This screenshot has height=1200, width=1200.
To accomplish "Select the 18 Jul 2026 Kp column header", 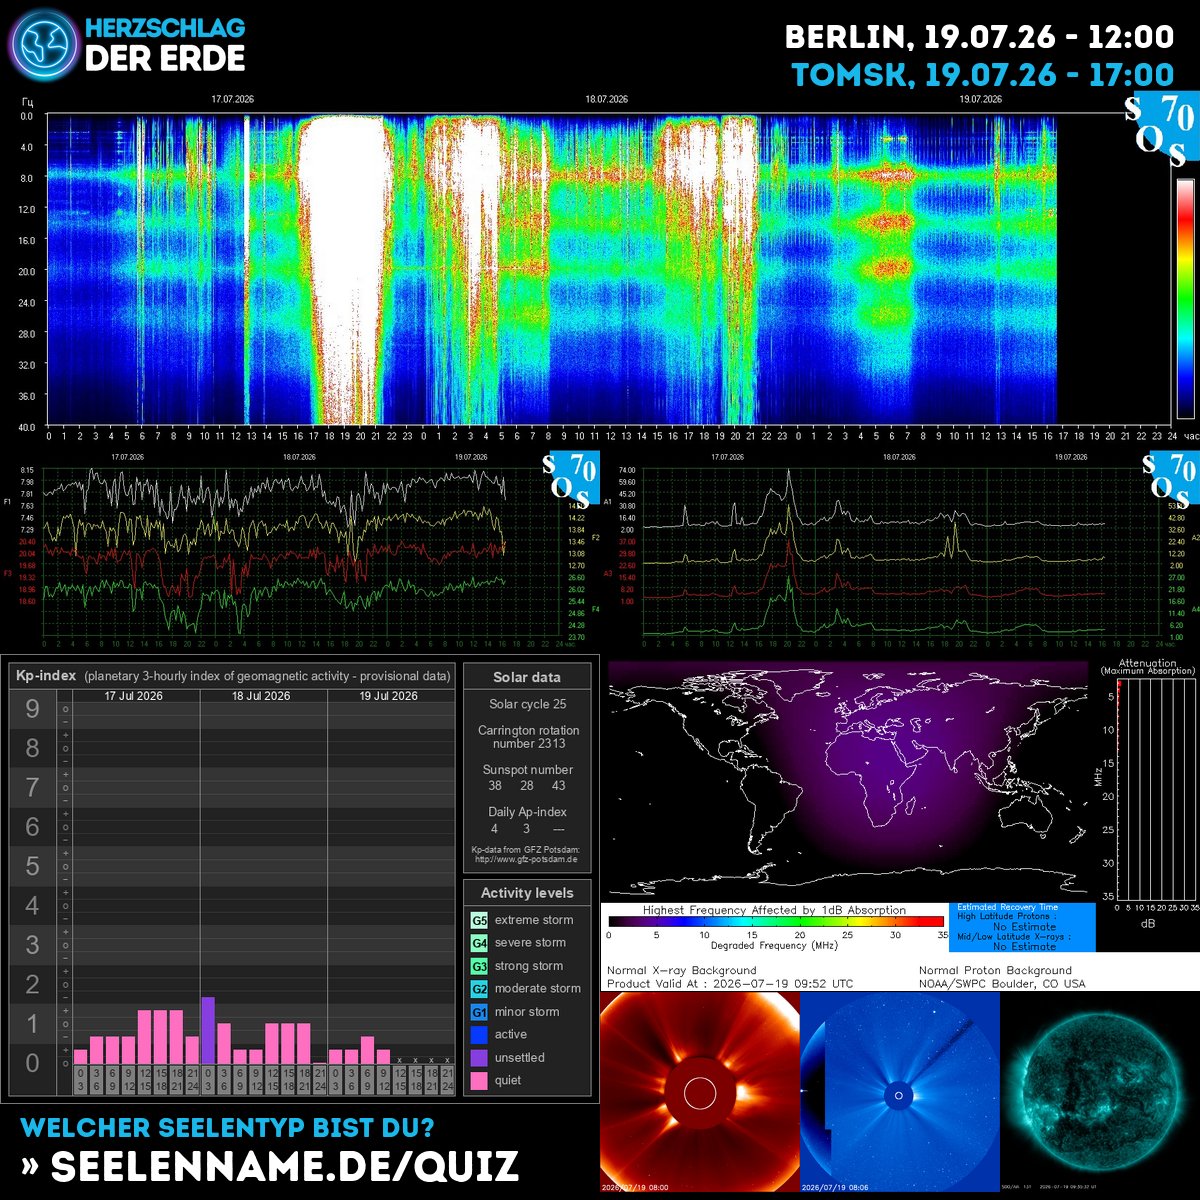I will [261, 696].
